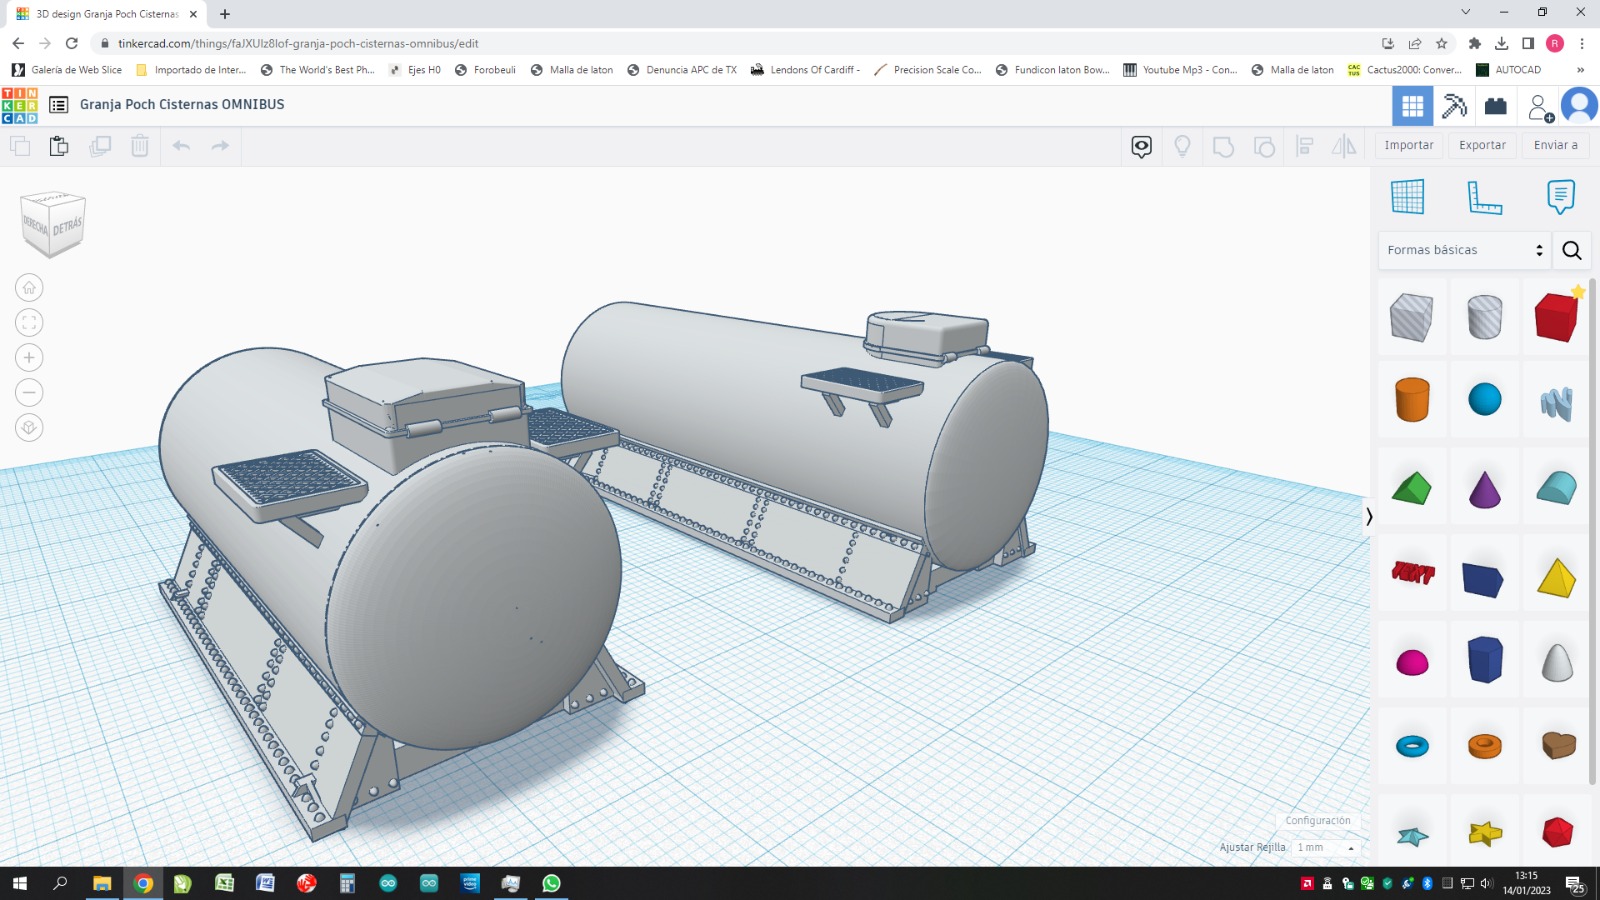
Task: Pick the red solid box shape
Action: pos(1556,318)
